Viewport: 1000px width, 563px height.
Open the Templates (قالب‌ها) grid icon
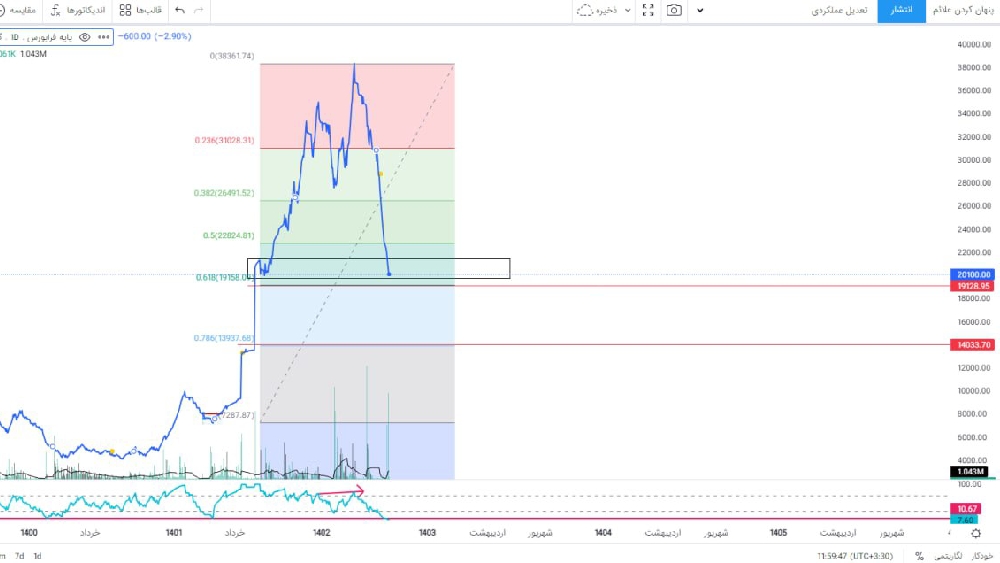point(125,10)
